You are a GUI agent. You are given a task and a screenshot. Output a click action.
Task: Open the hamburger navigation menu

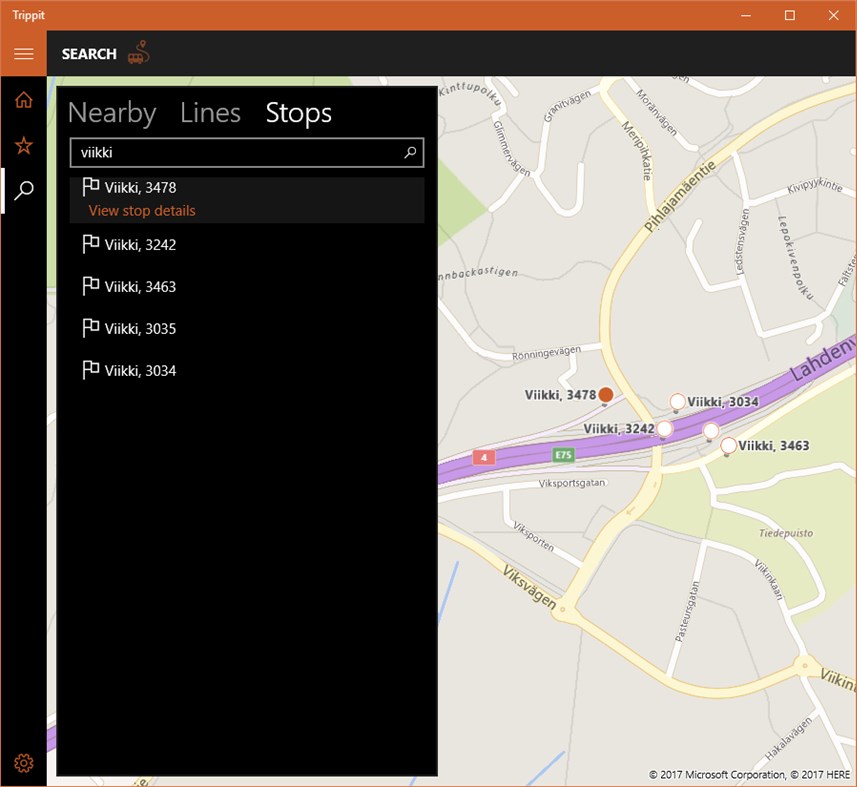click(23, 54)
